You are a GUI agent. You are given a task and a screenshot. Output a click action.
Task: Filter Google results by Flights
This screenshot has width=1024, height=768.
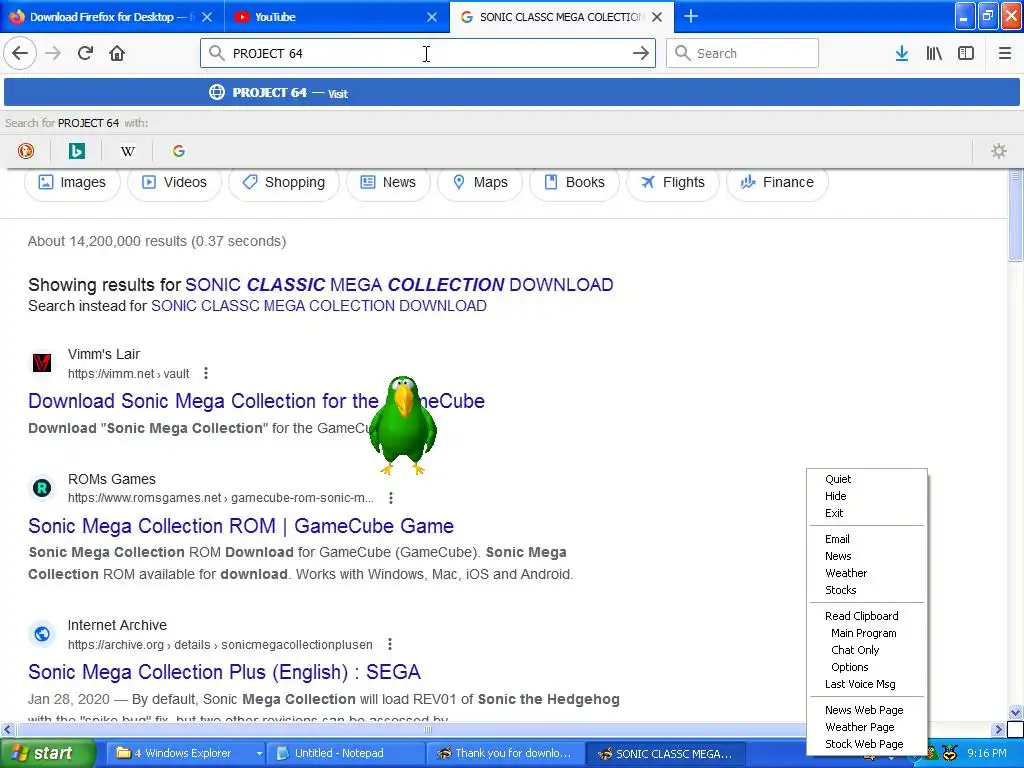tap(673, 182)
